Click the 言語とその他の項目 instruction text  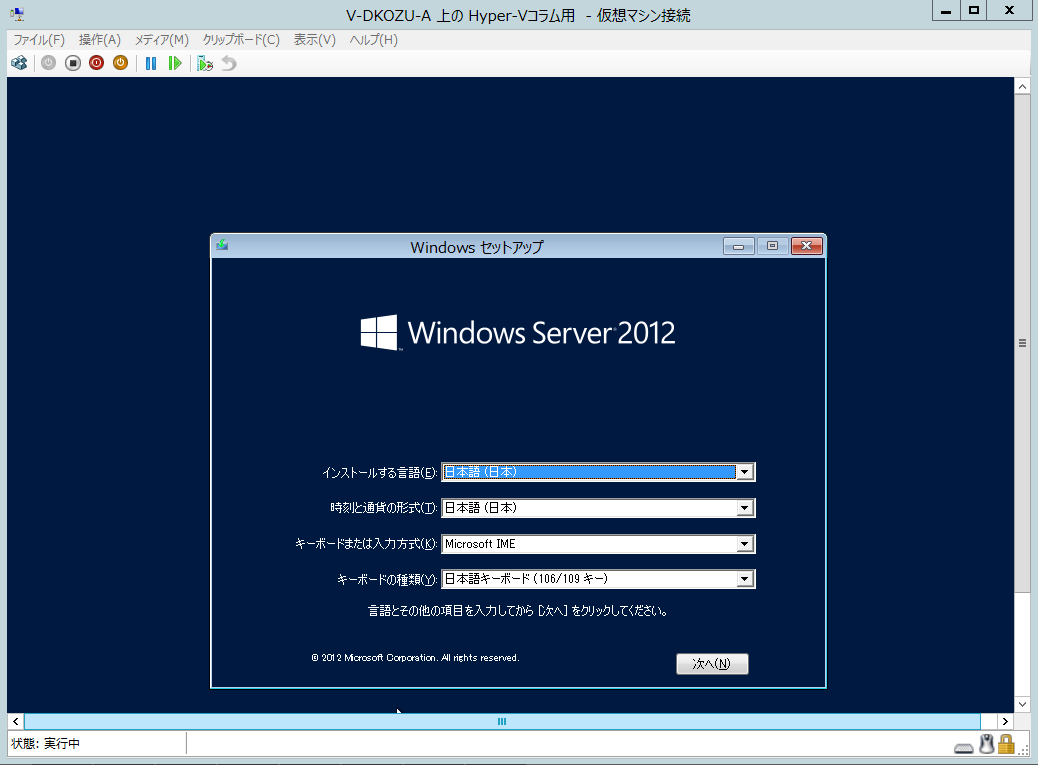click(517, 611)
